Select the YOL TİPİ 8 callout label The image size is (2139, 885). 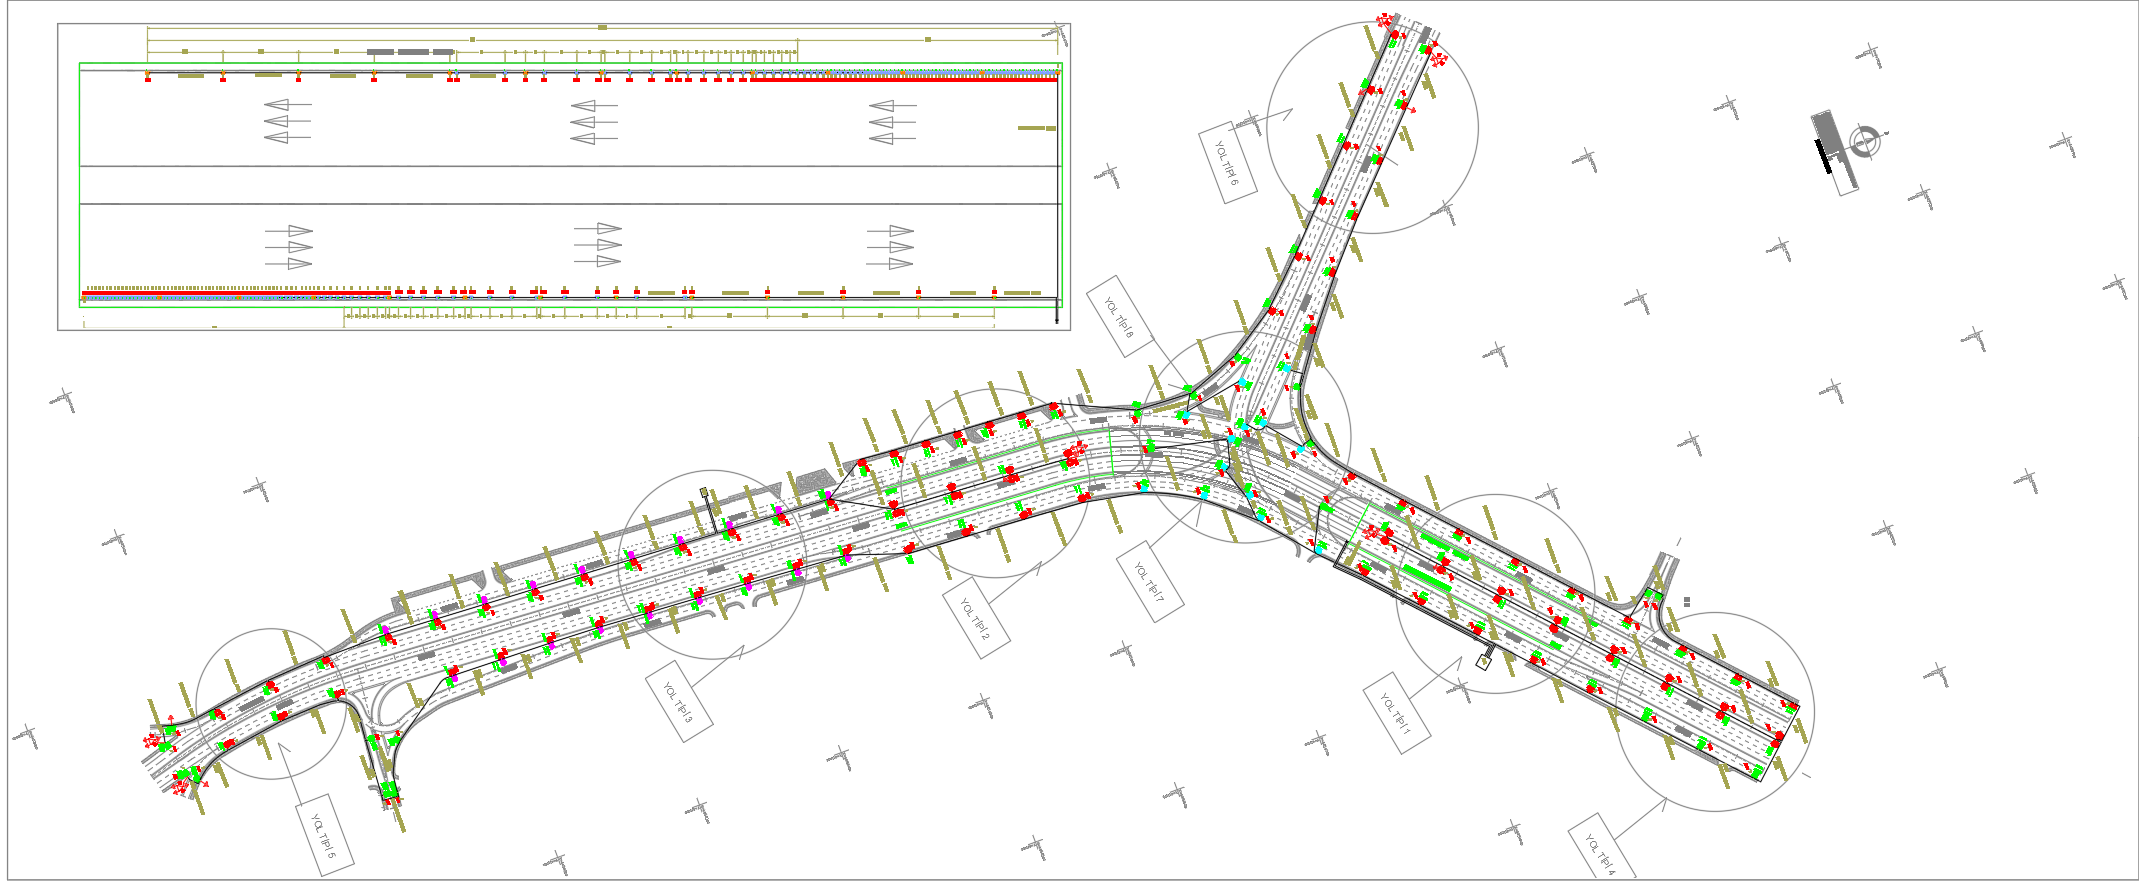coord(1119,316)
